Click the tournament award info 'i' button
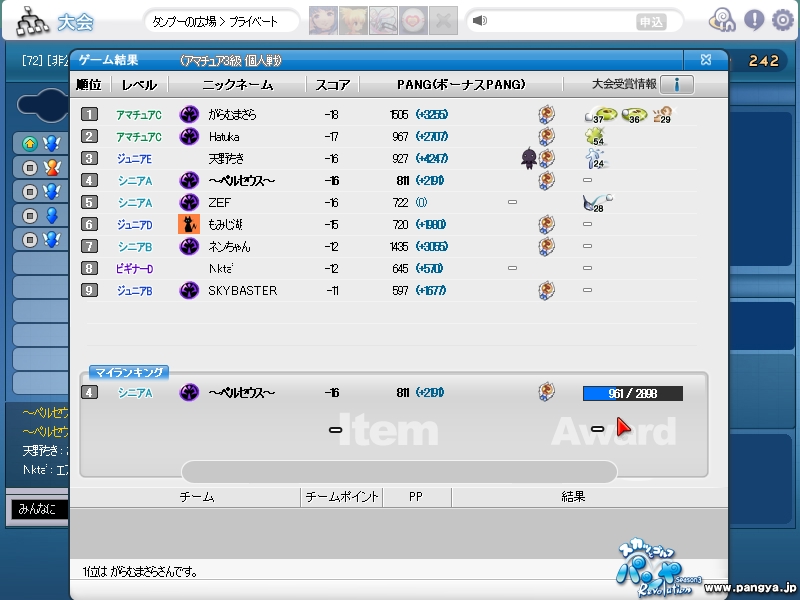Image resolution: width=800 pixels, height=600 pixels. pyautogui.click(x=677, y=84)
